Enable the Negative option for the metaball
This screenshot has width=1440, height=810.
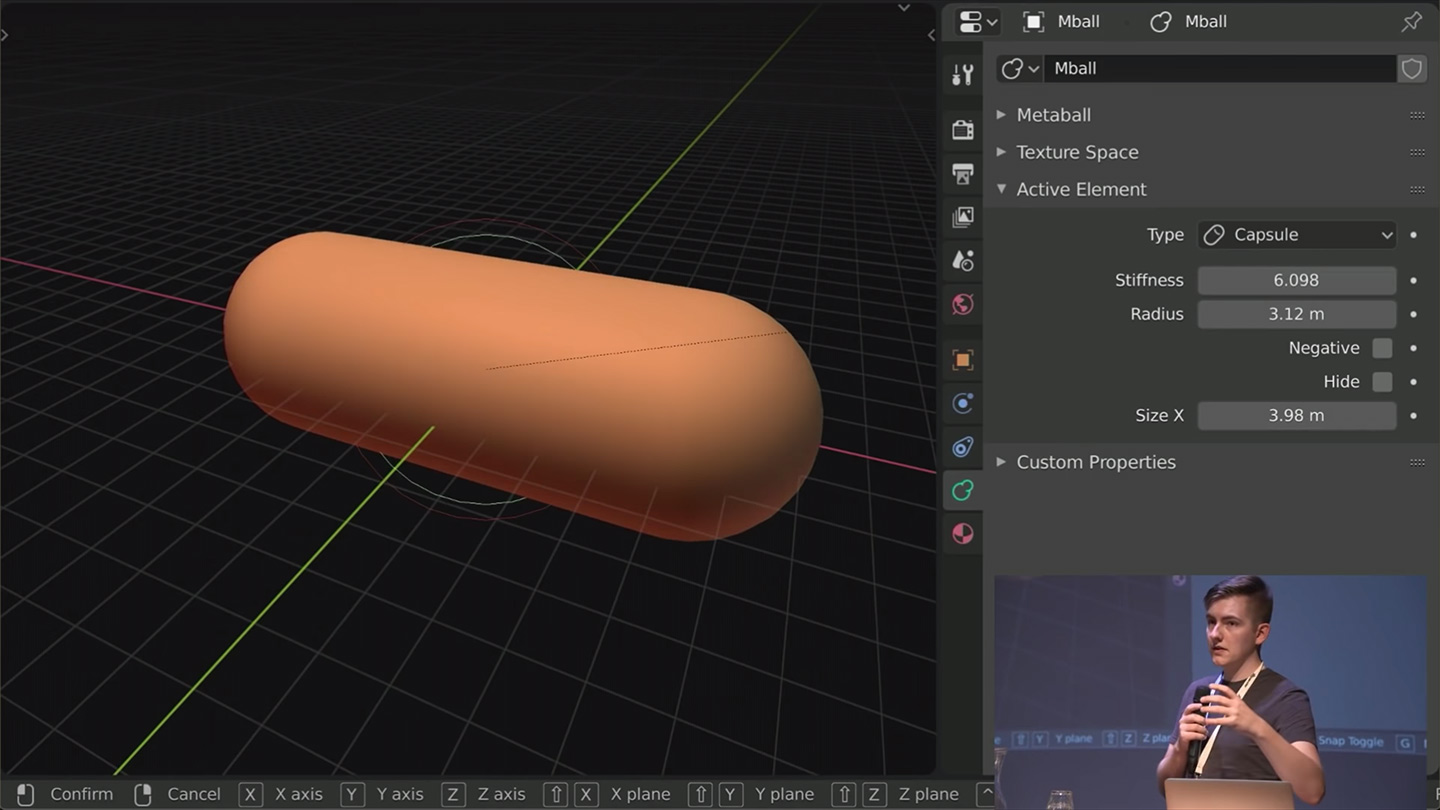tap(1382, 347)
